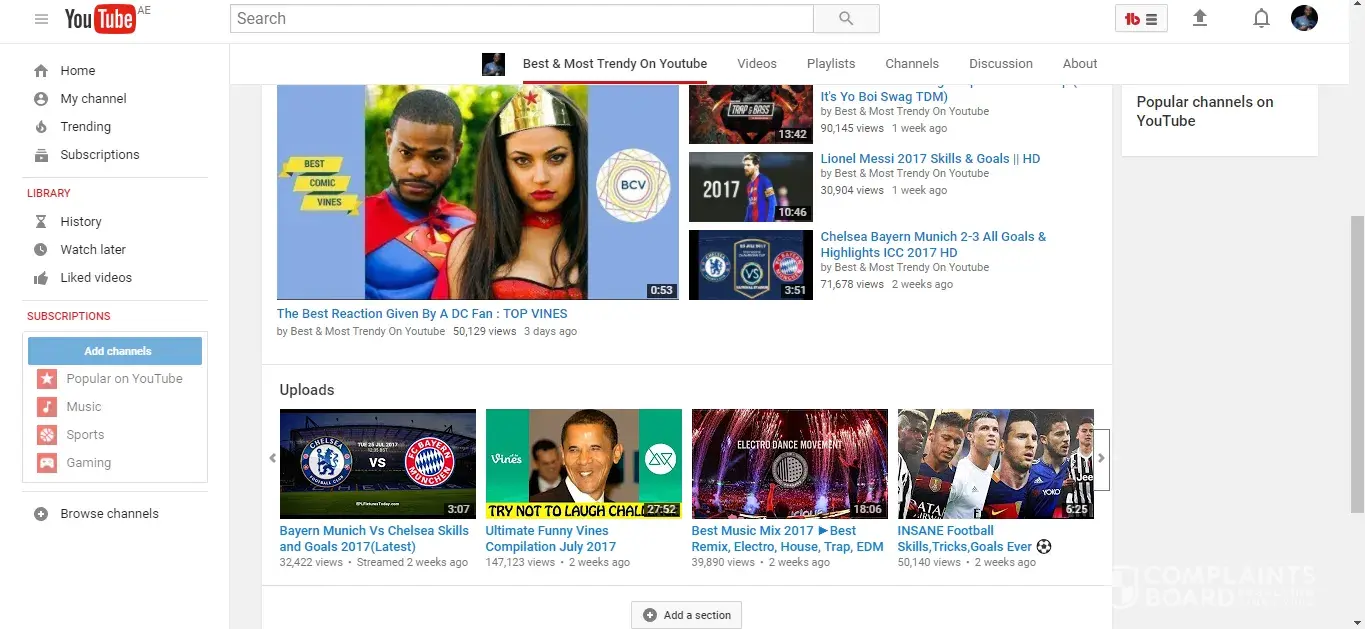Open Trending from the sidebar
The image size is (1365, 629).
pos(85,127)
